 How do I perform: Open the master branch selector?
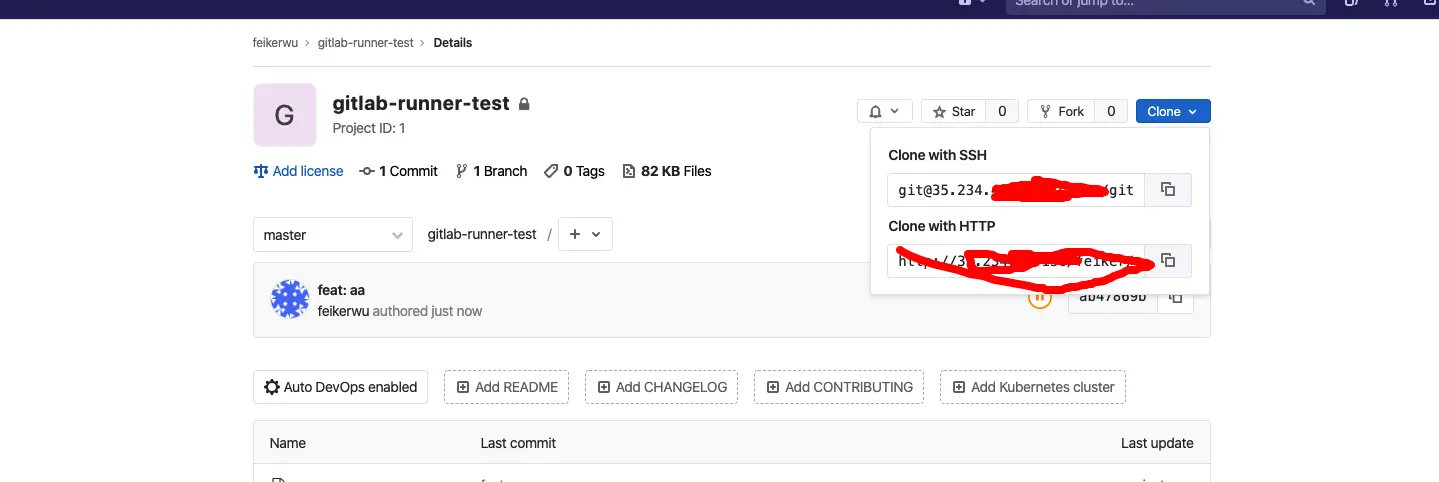pos(332,235)
